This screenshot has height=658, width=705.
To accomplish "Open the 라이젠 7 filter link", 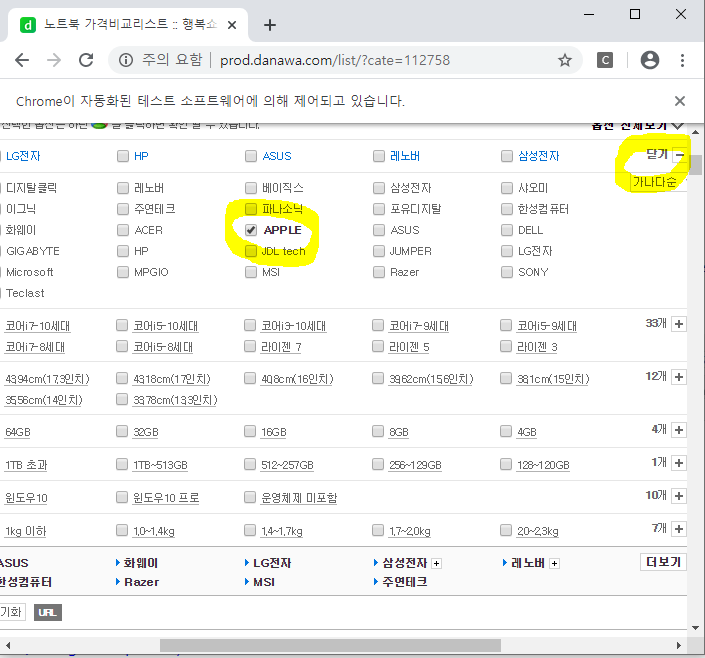I will coord(281,347).
